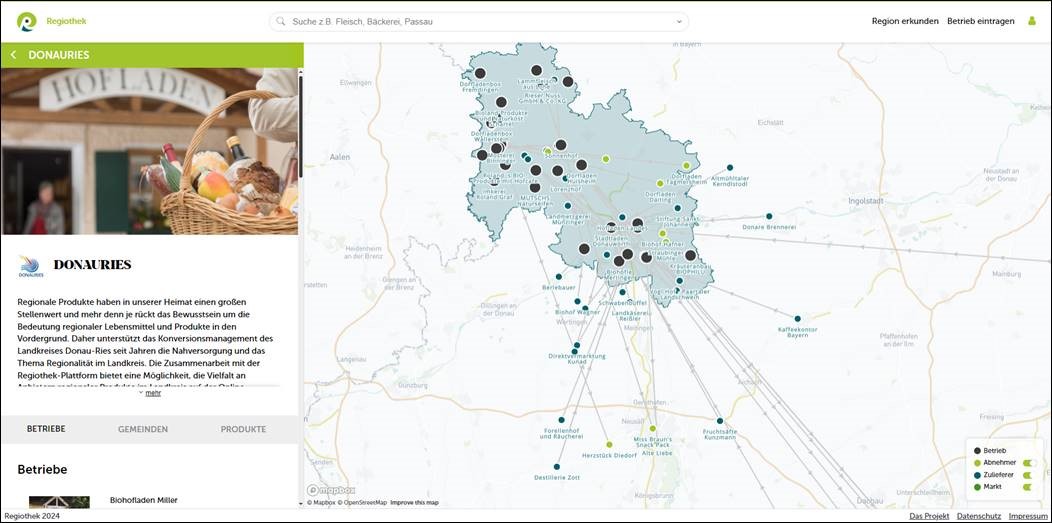The width and height of the screenshot is (1052, 523).
Task: Expand description with 'mehr' link
Action: [153, 393]
